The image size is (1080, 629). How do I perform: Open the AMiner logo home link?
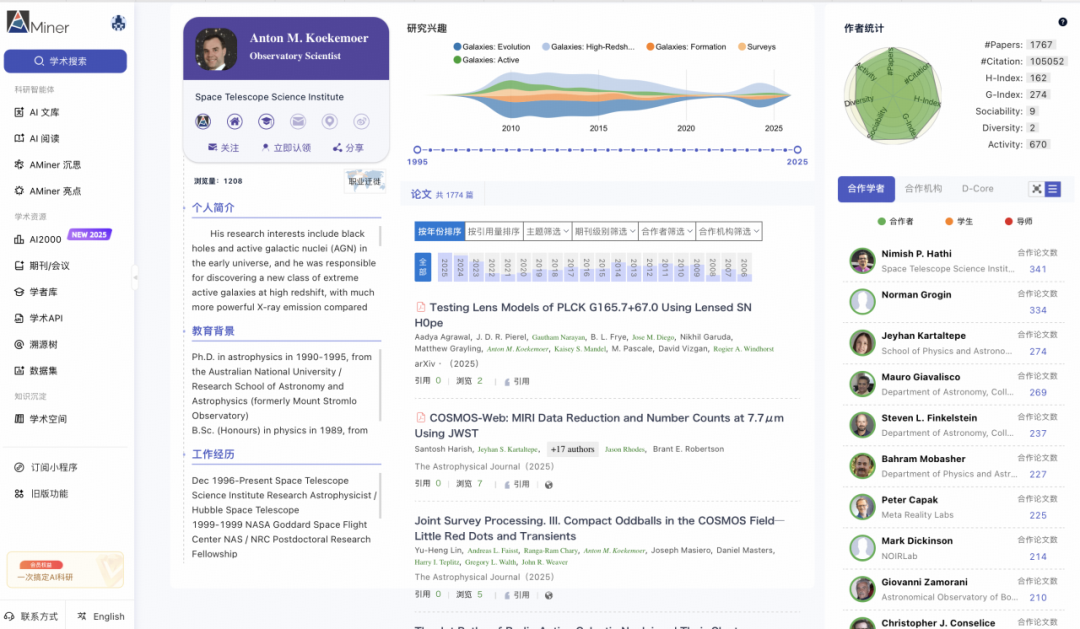(x=38, y=23)
